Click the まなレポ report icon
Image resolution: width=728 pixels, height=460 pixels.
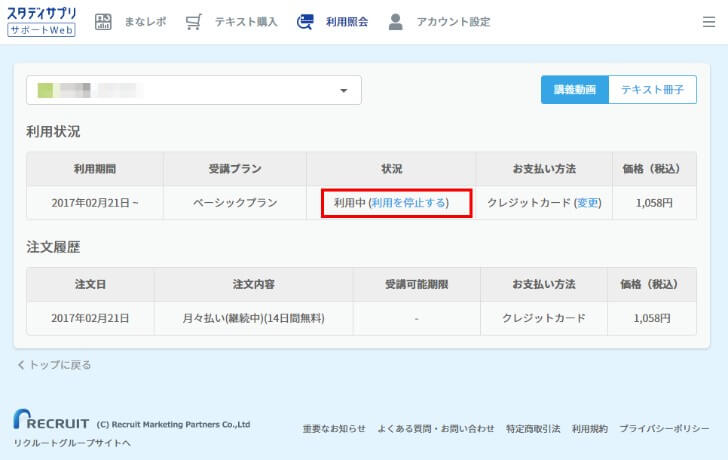tap(103, 22)
